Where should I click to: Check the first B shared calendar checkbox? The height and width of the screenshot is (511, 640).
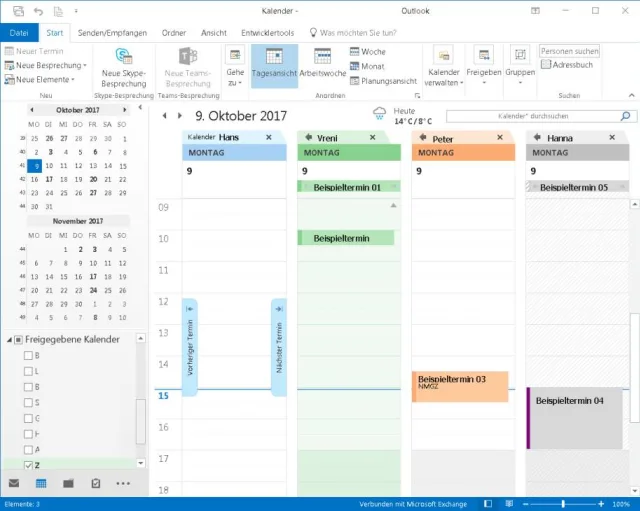28,355
